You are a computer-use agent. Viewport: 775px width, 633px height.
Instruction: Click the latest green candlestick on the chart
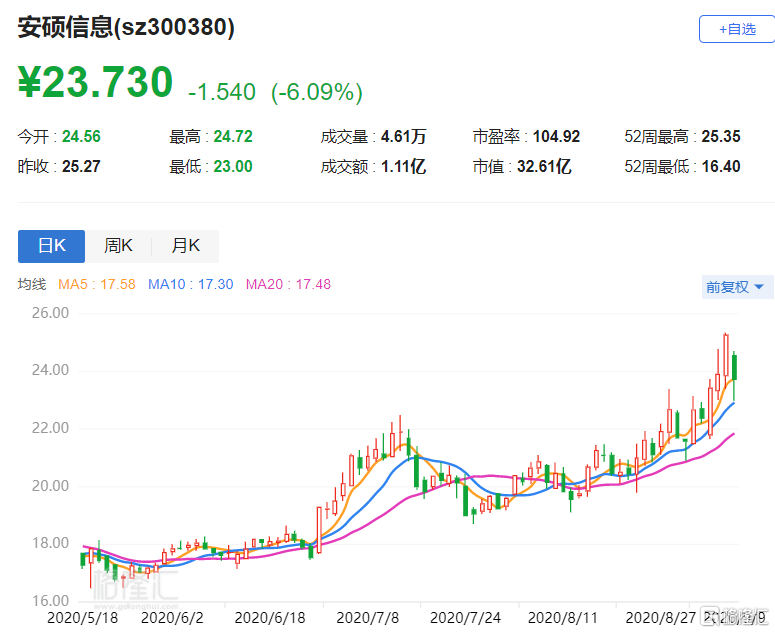pyautogui.click(x=734, y=368)
